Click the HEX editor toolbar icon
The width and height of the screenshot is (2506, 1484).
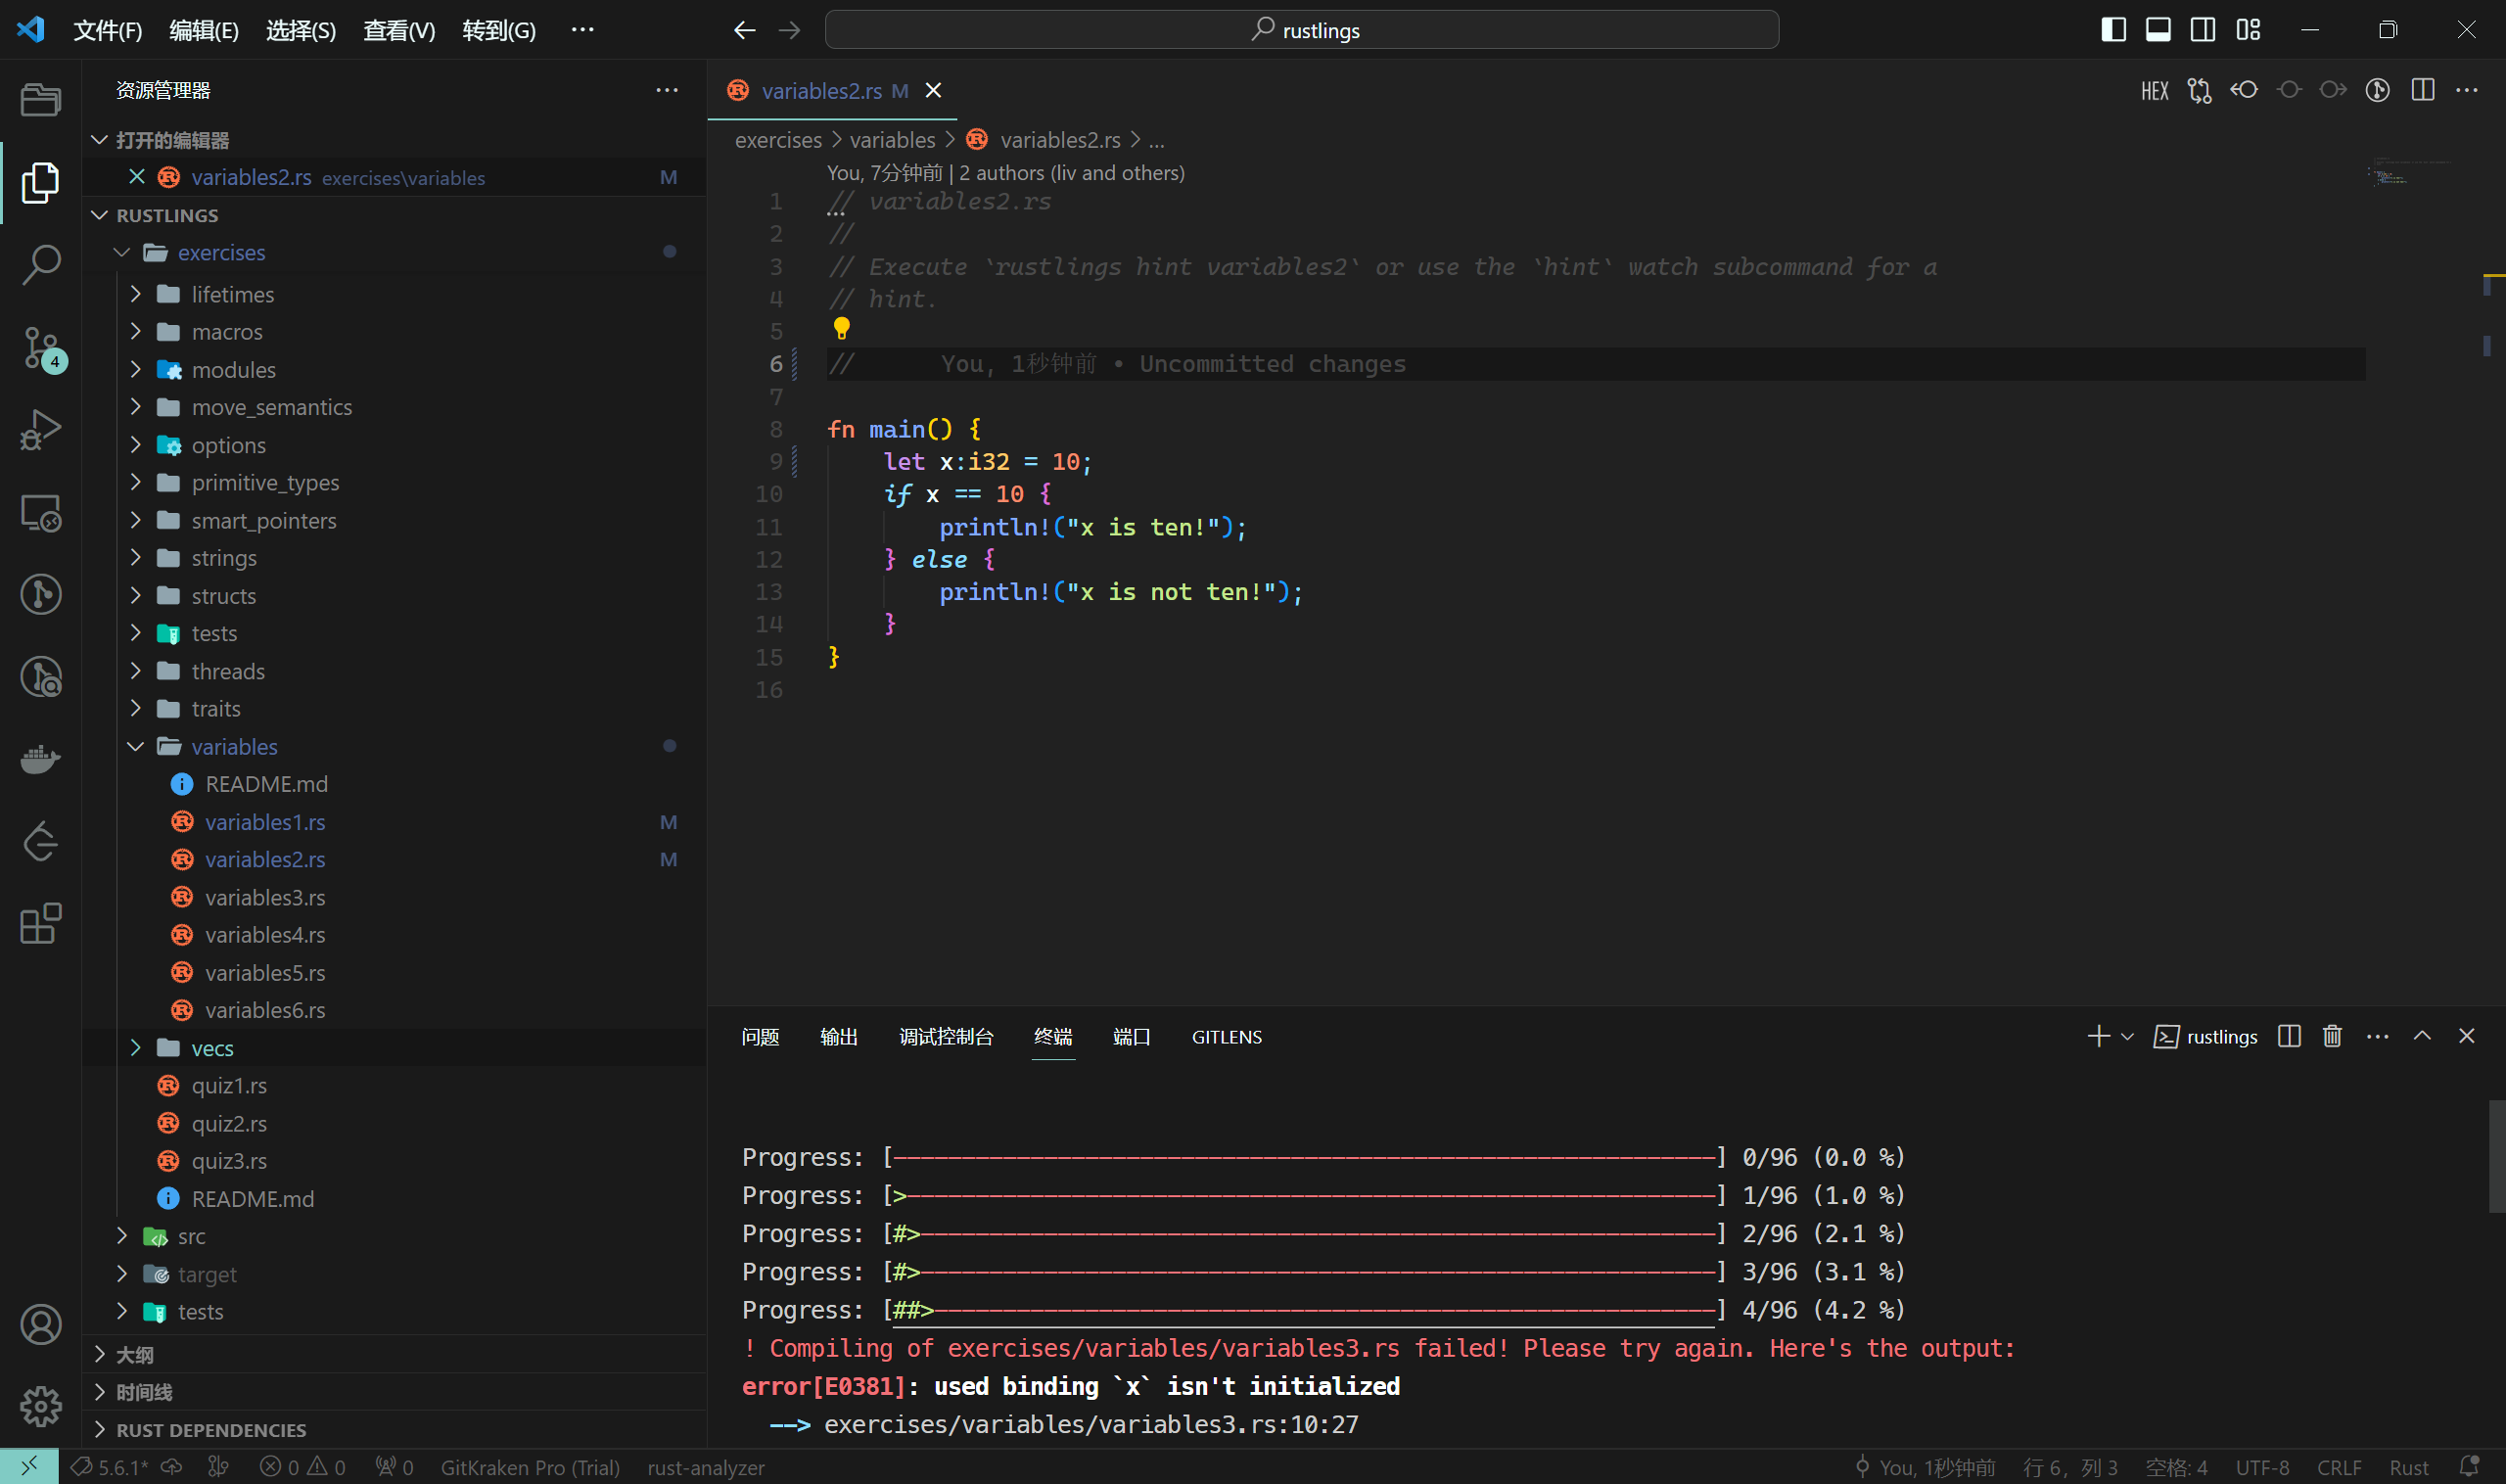tap(2154, 91)
